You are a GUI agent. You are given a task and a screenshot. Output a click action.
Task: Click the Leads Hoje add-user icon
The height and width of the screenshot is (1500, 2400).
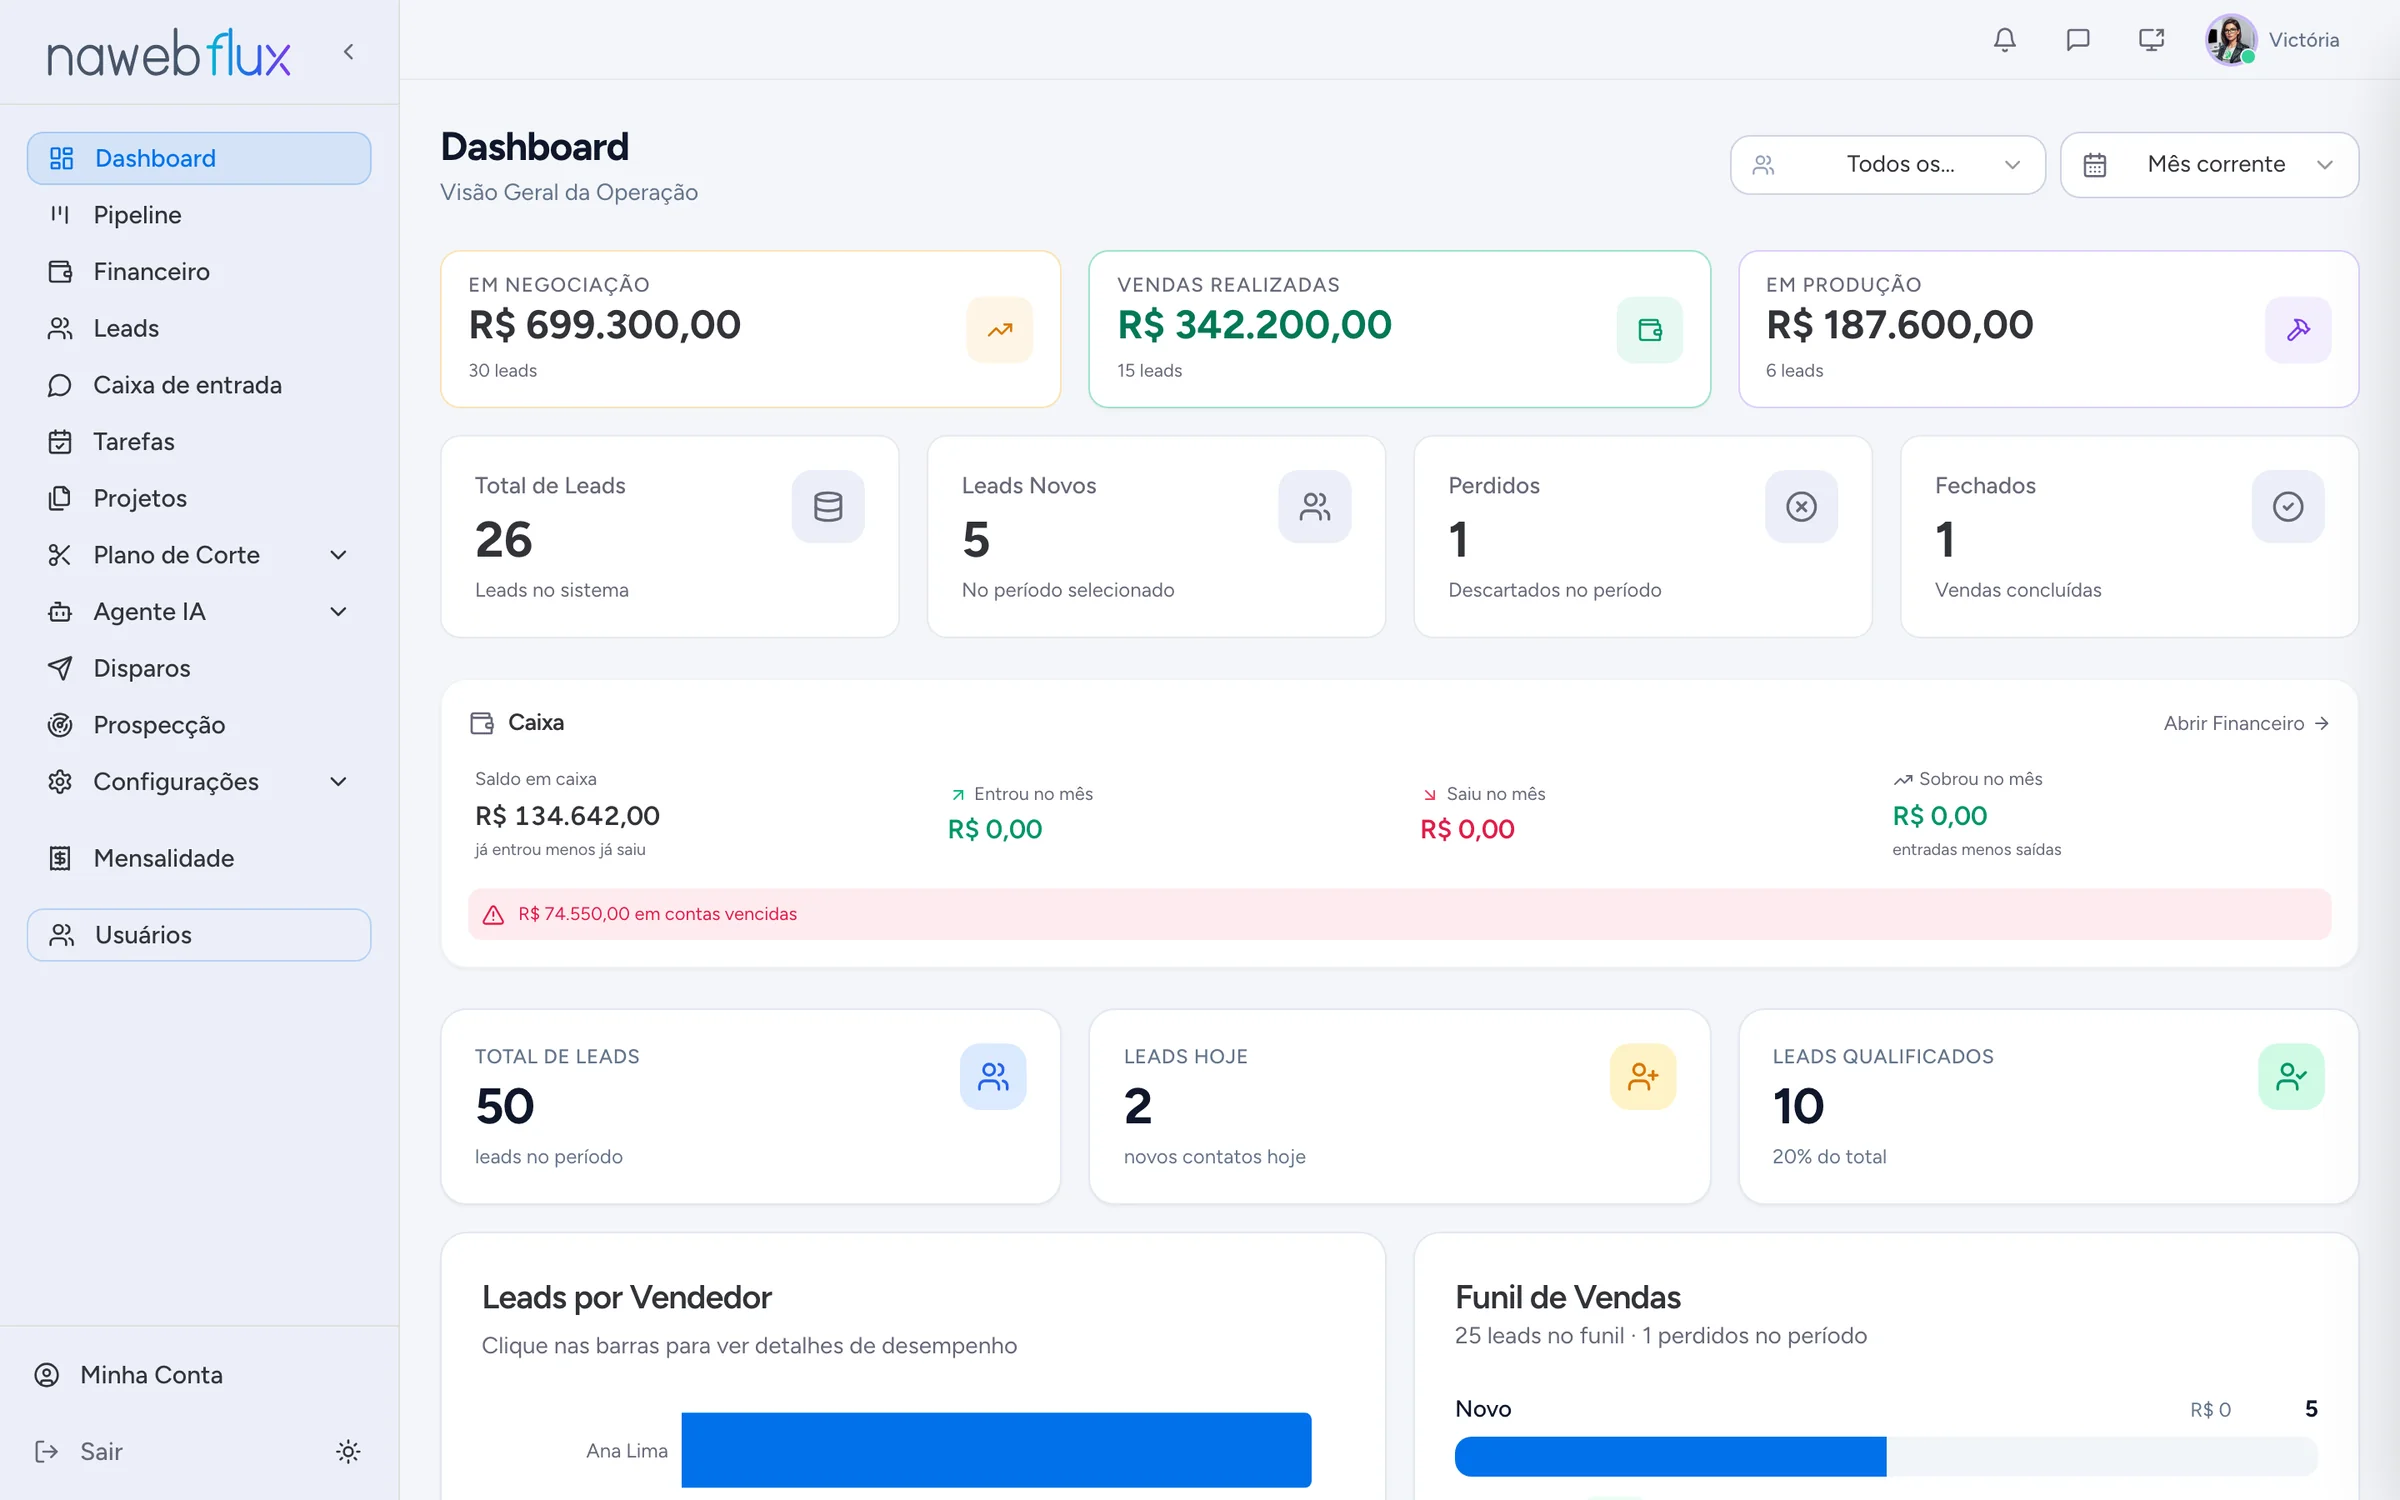(1643, 1076)
